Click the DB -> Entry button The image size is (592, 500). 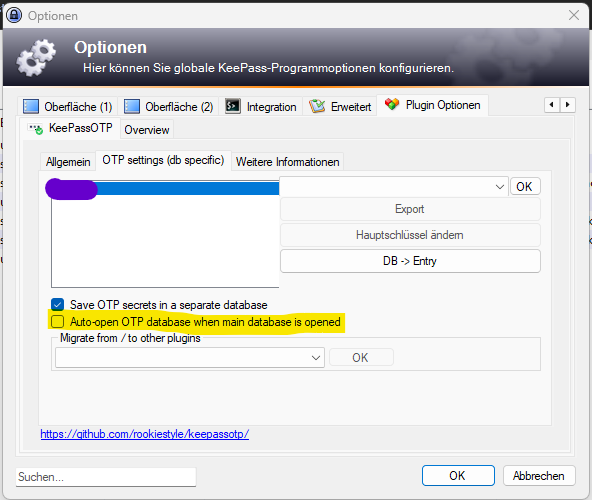[410, 261]
